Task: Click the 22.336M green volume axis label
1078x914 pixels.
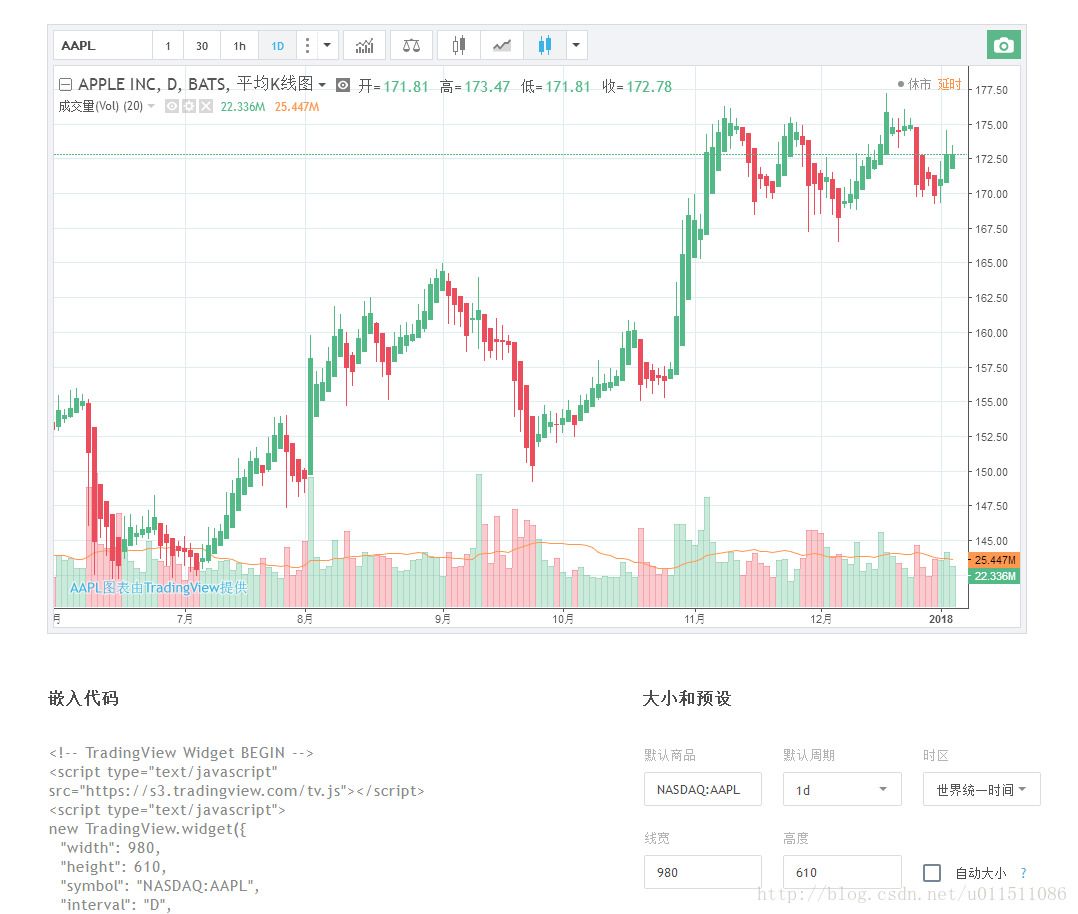Action: point(994,576)
